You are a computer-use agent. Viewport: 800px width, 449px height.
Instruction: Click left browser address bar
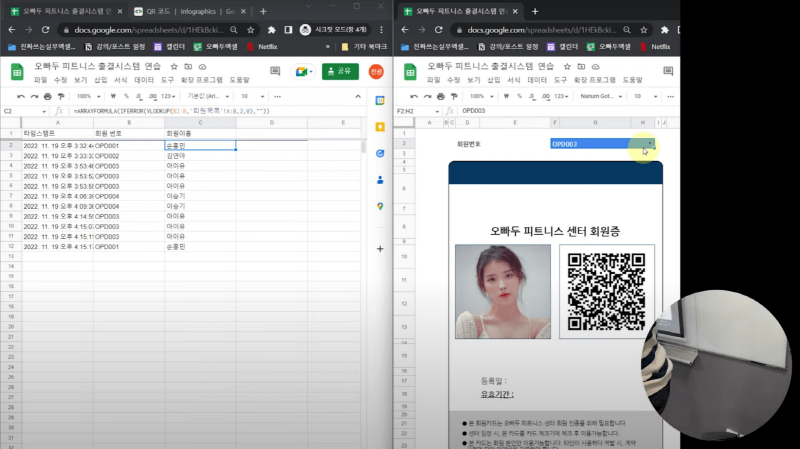pyautogui.click(x=148, y=30)
